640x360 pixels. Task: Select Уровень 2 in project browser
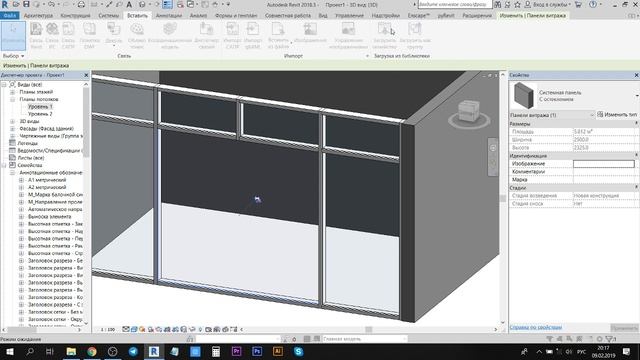40,114
